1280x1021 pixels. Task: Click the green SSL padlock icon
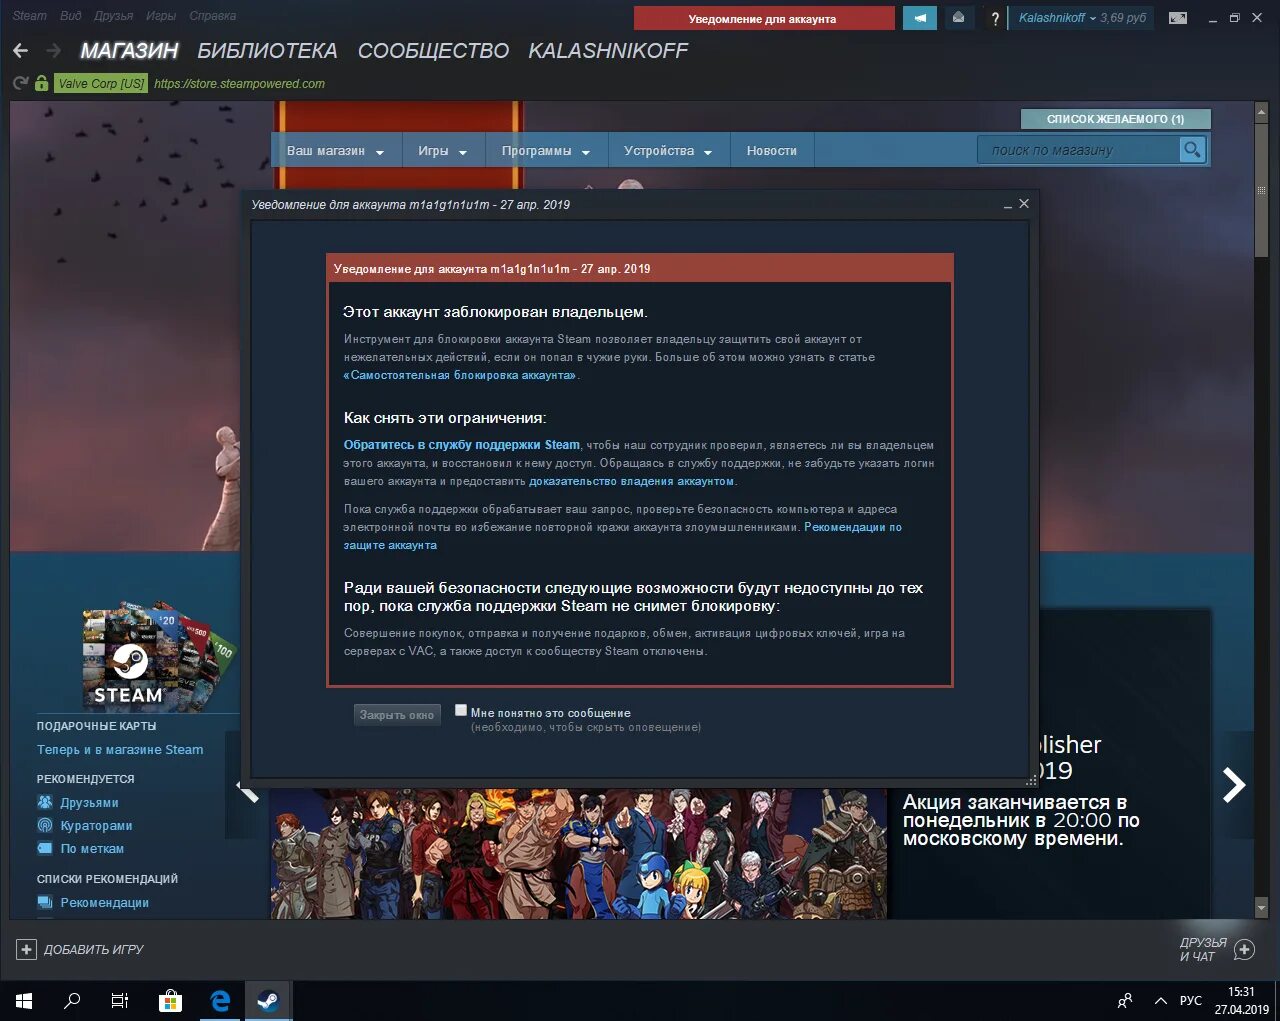click(x=41, y=84)
